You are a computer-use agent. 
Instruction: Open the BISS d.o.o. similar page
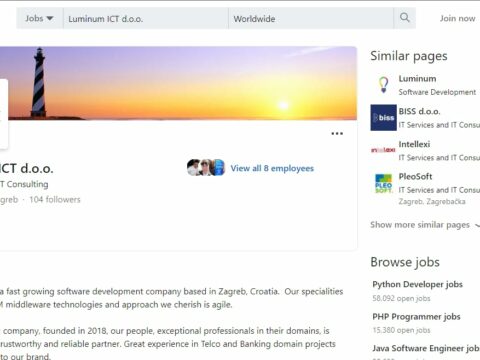(419, 111)
